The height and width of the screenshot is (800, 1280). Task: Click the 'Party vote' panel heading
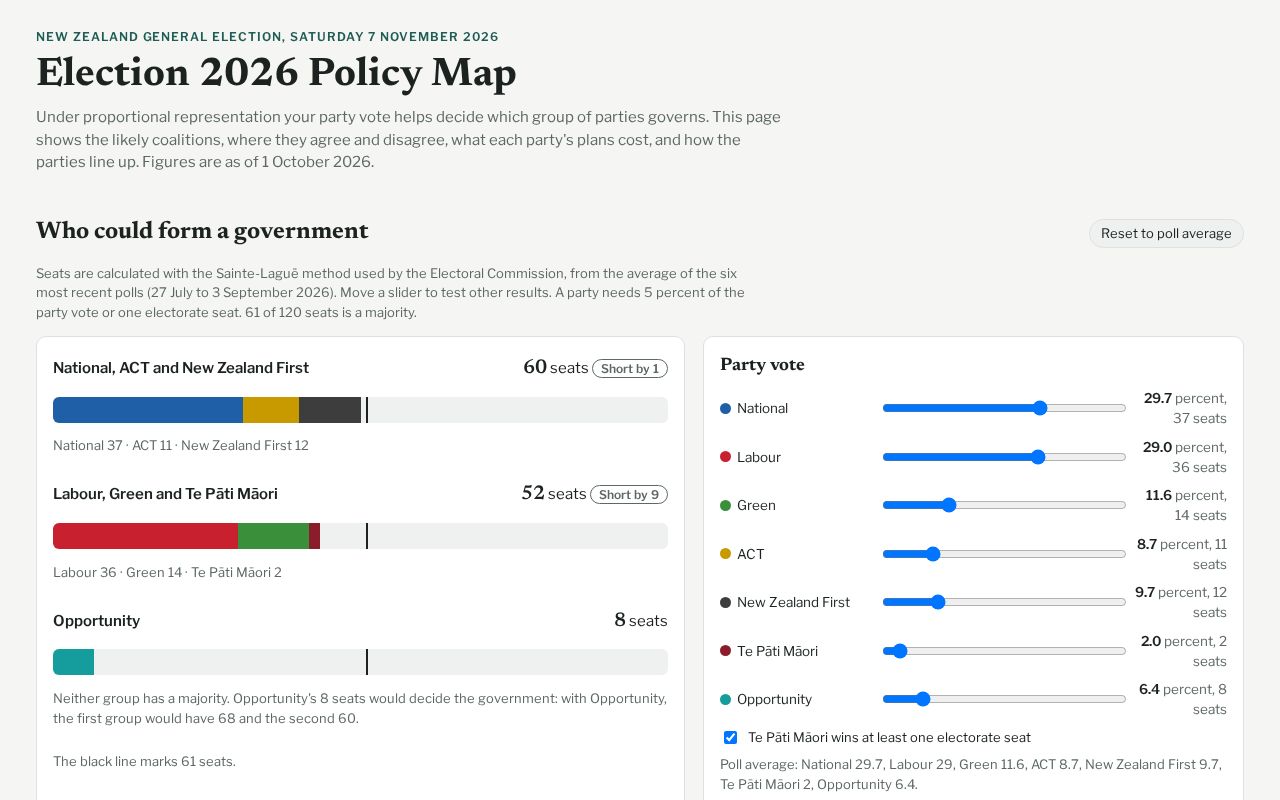pos(762,365)
